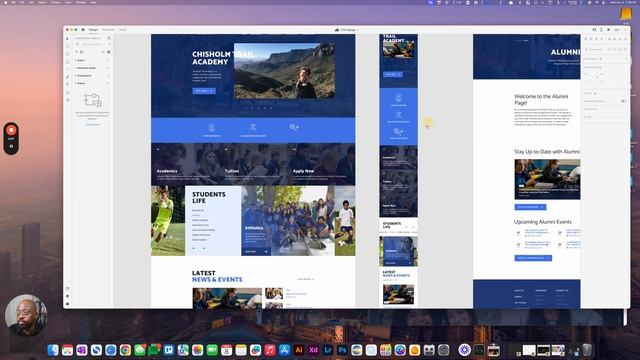This screenshot has width=640, height=360.
Task: Select the Apply Now card on canvas
Action: click(321, 164)
